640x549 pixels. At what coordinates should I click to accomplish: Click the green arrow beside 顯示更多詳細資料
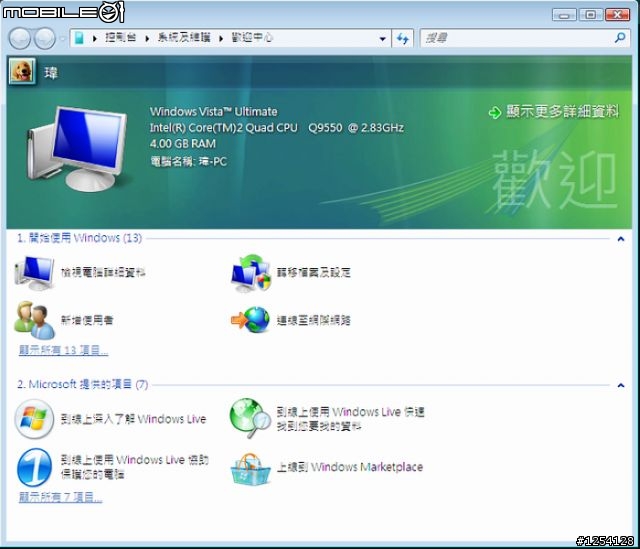click(x=495, y=112)
